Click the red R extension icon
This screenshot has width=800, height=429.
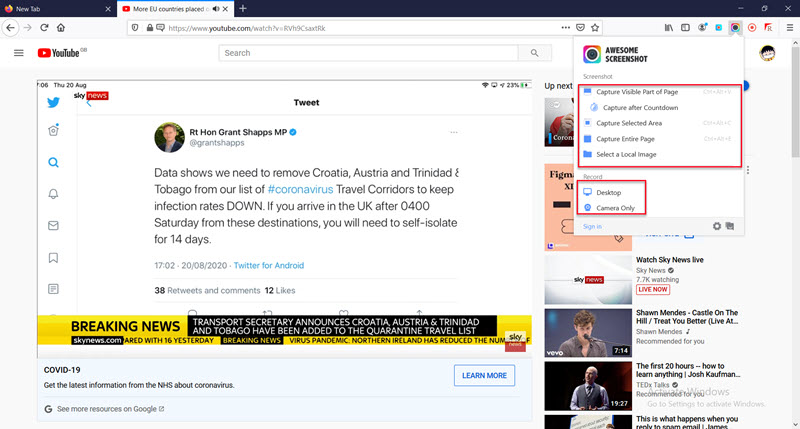(x=768, y=28)
